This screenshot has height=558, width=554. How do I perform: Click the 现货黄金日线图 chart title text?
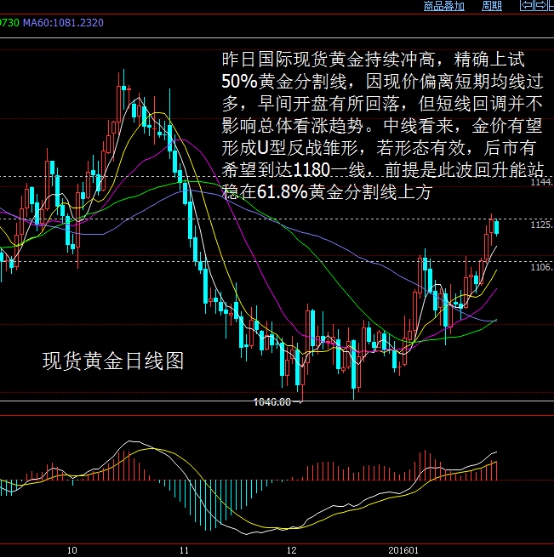(113, 361)
